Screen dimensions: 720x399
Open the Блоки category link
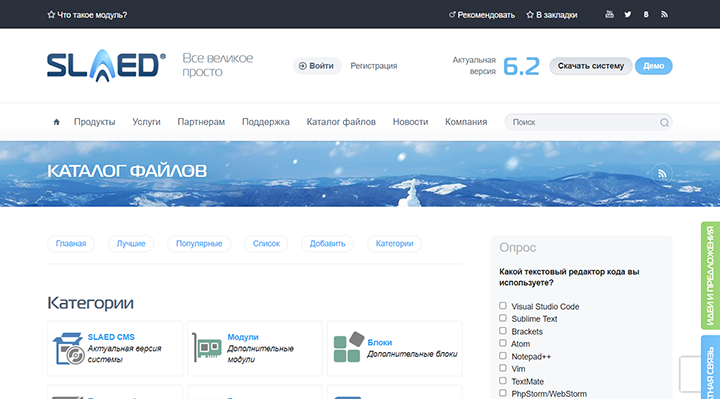pos(380,342)
